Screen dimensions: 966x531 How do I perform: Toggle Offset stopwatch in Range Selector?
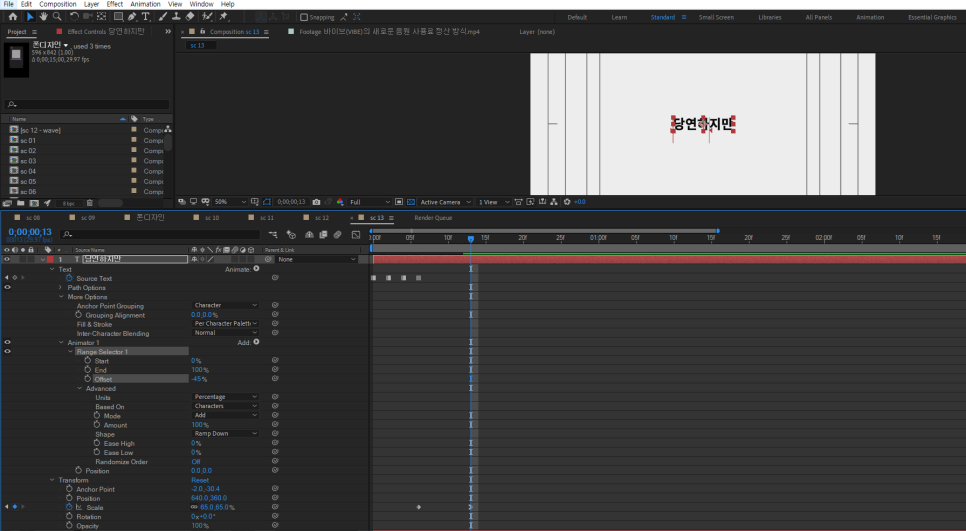click(x=87, y=379)
